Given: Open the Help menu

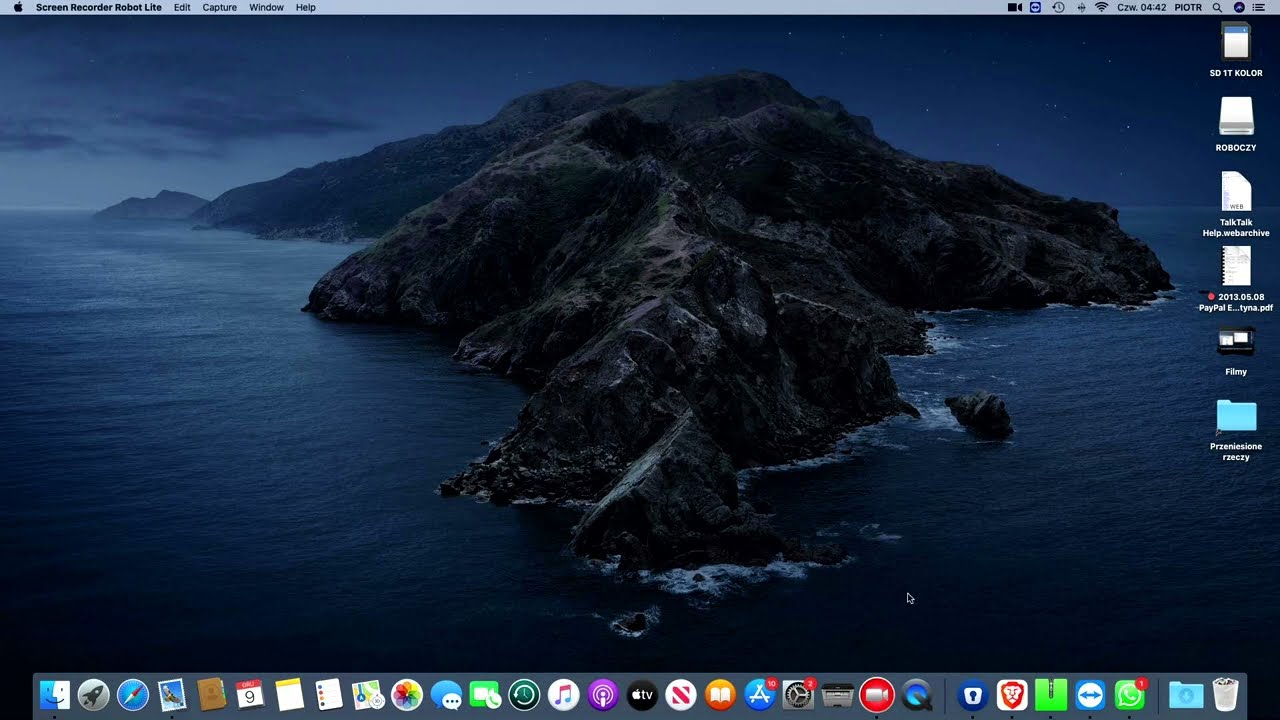Looking at the screenshot, I should click(306, 7).
